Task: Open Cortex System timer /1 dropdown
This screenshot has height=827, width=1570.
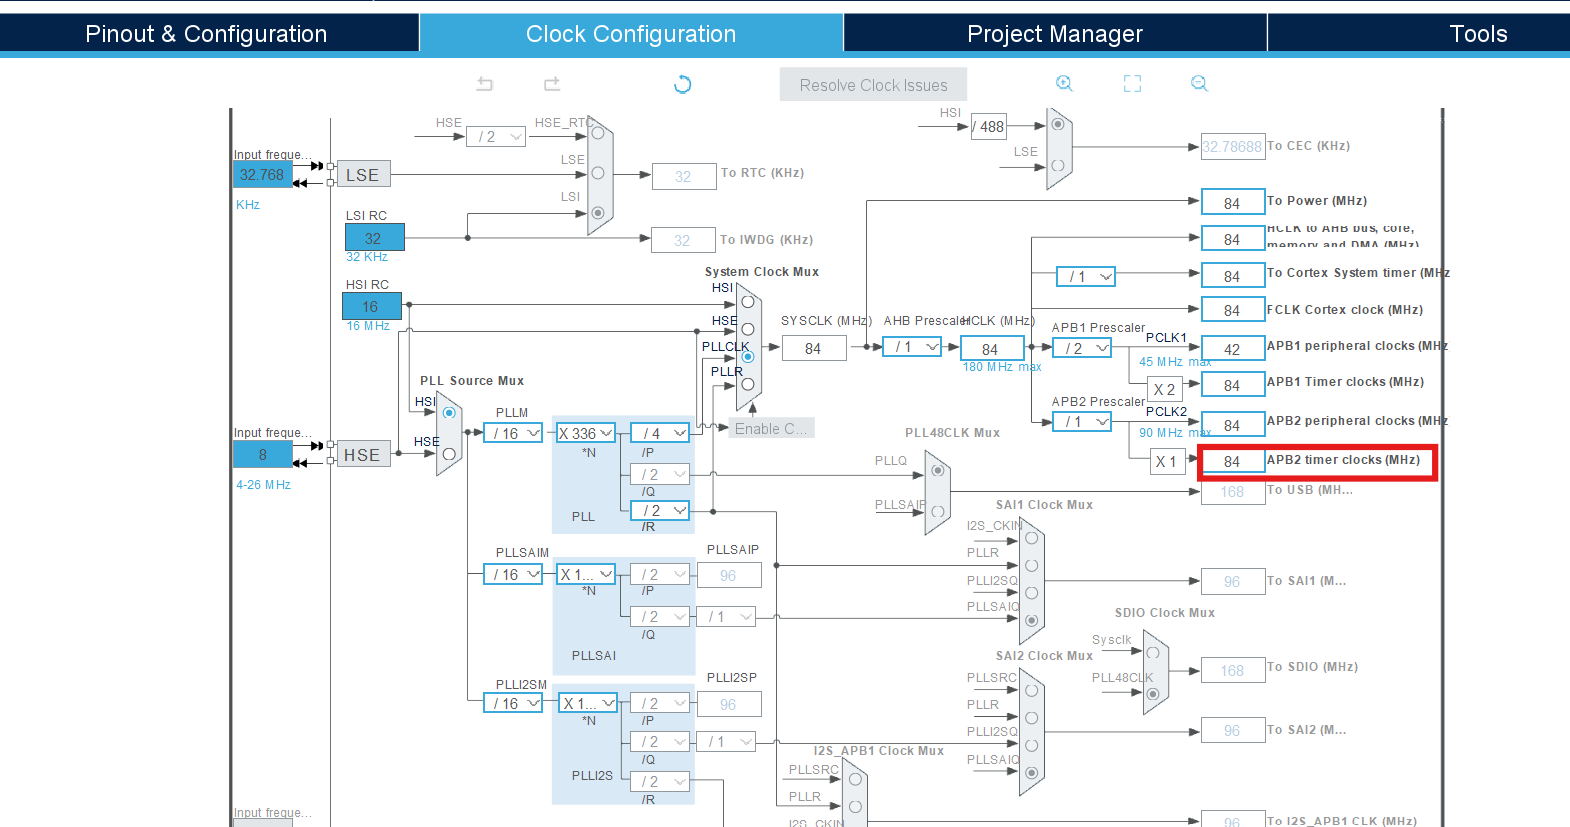Action: (1086, 276)
